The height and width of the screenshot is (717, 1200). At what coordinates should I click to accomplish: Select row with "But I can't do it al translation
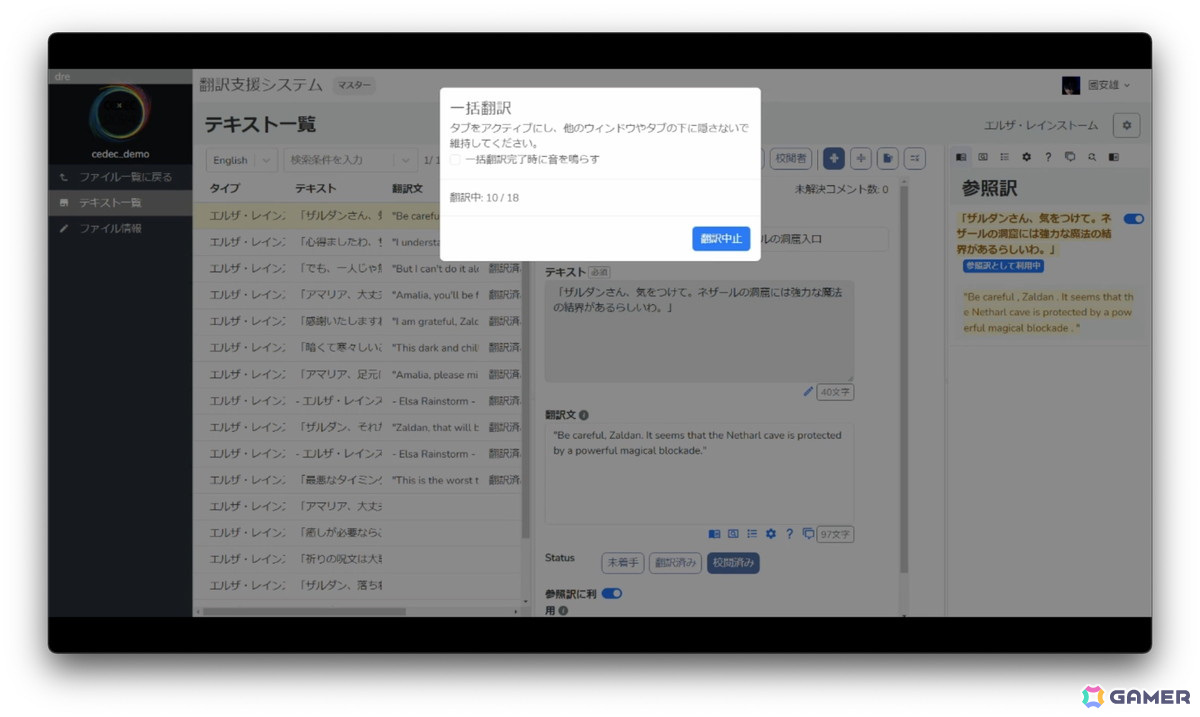[358, 269]
